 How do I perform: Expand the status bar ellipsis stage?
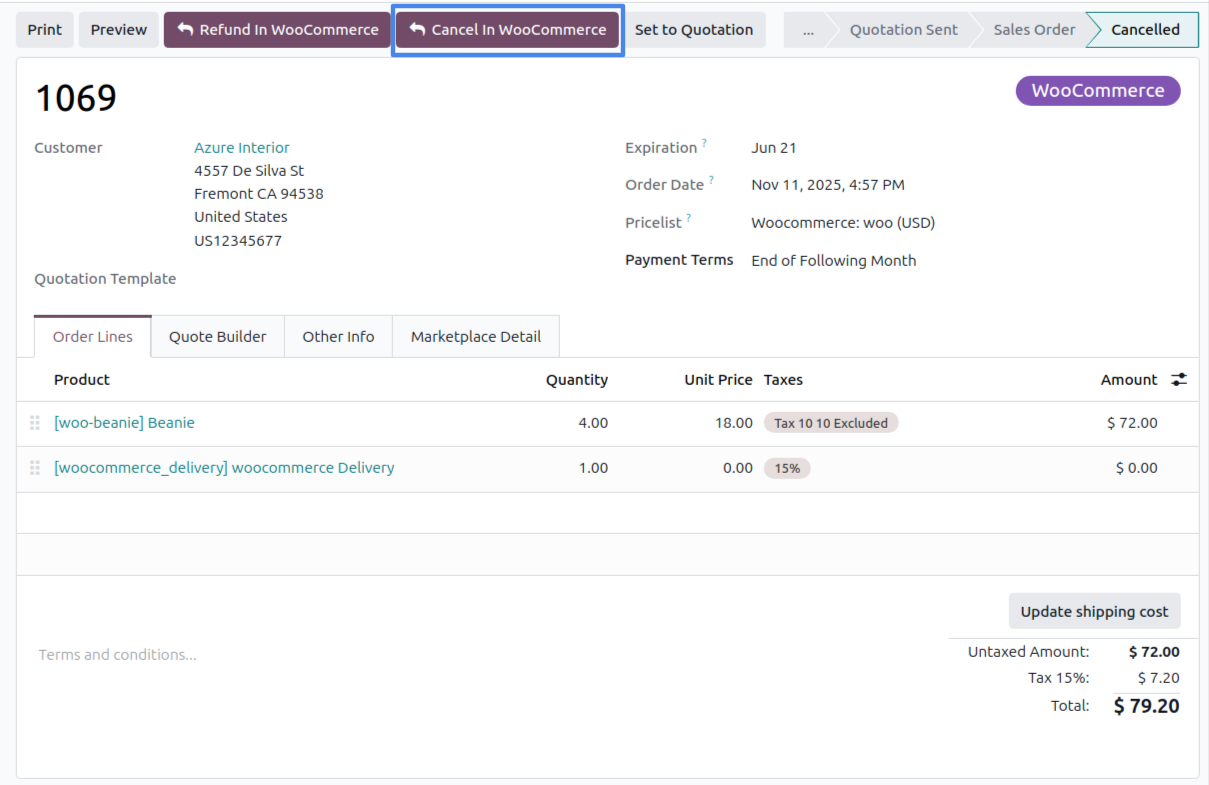[808, 30]
